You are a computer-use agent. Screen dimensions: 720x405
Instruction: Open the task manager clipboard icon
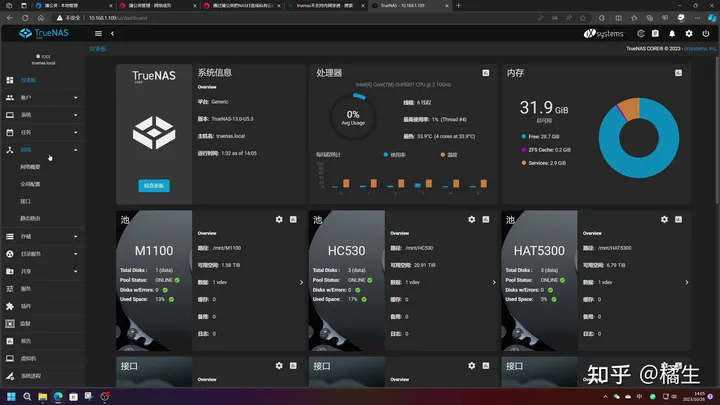pyautogui.click(x=655, y=34)
